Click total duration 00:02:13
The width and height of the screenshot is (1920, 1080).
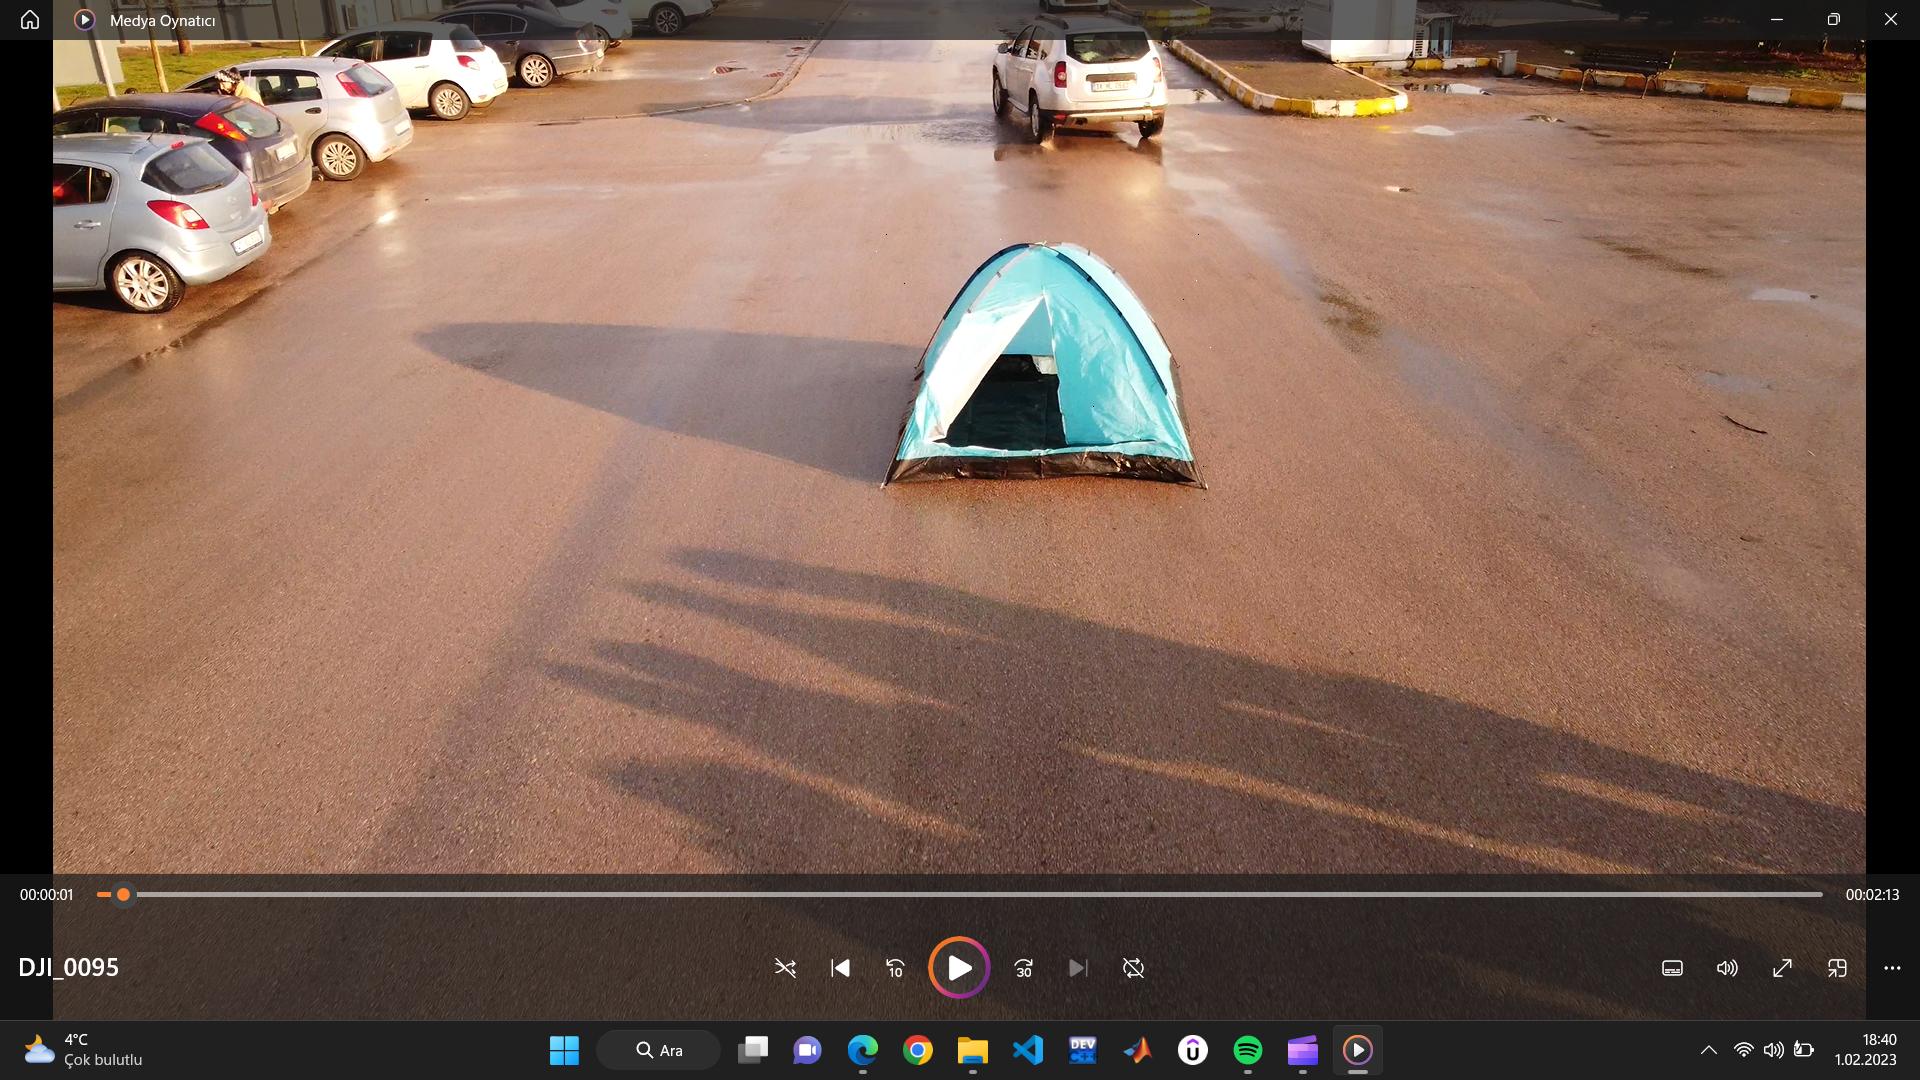pos(1872,895)
